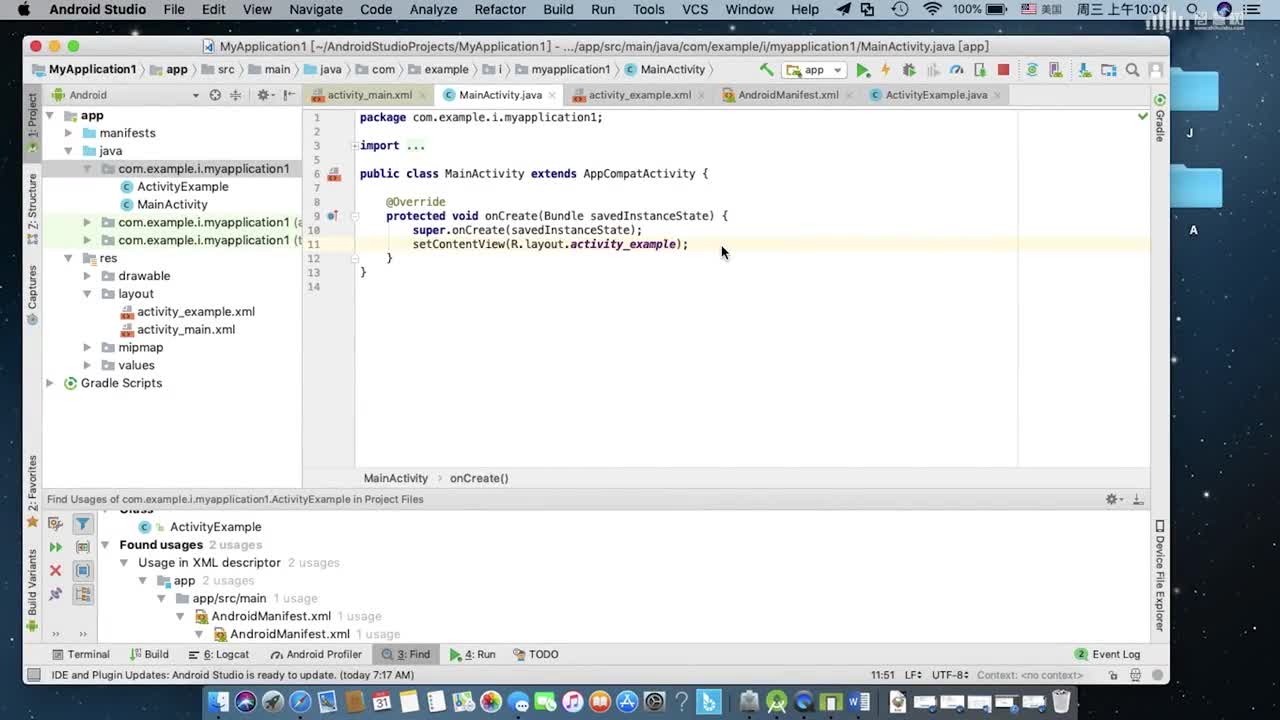
Task: Click the scroll-from-source target icon in Project panel
Action: 214,95
